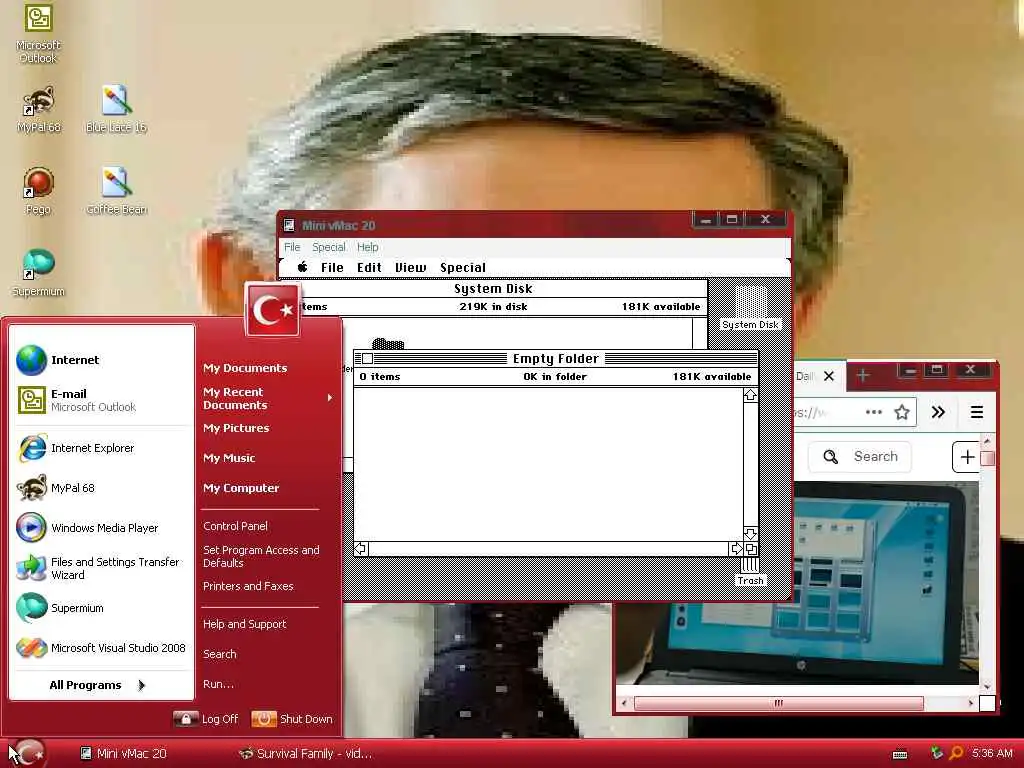Open Search from Start menu
This screenshot has height=768, width=1024.
(x=219, y=654)
